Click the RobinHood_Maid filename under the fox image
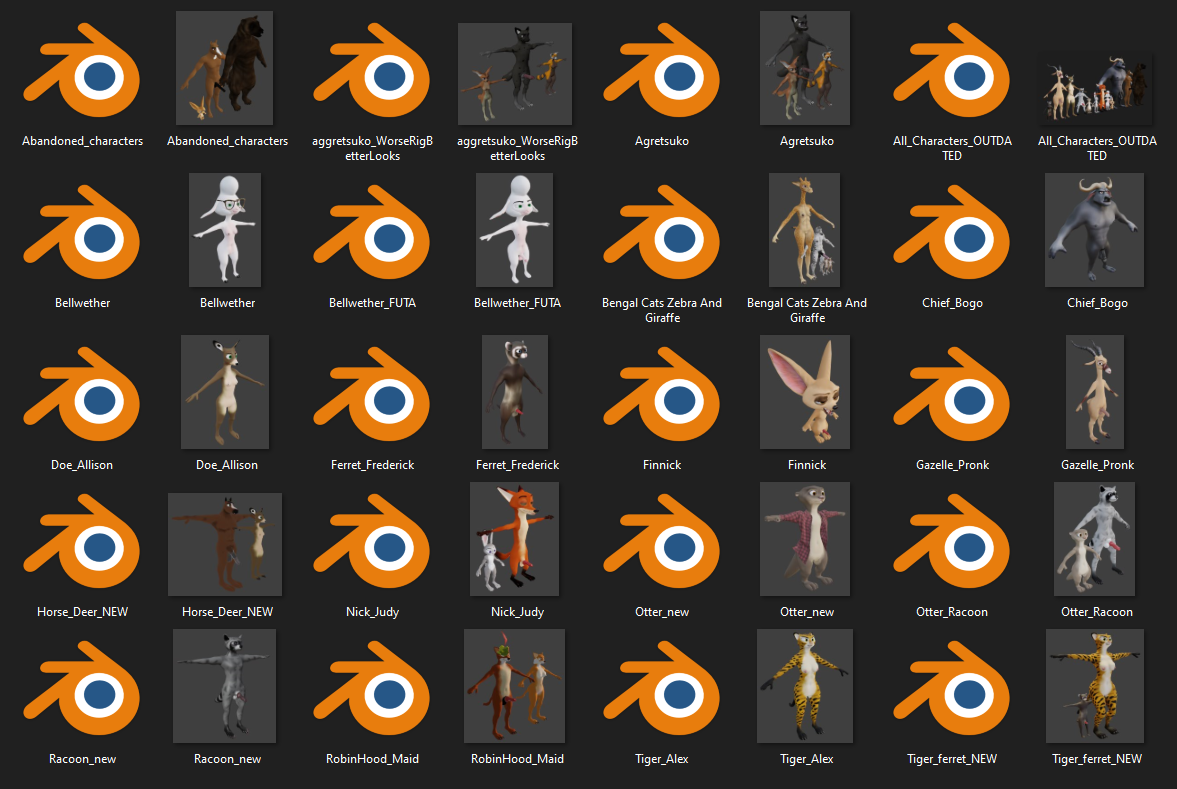 (516, 759)
